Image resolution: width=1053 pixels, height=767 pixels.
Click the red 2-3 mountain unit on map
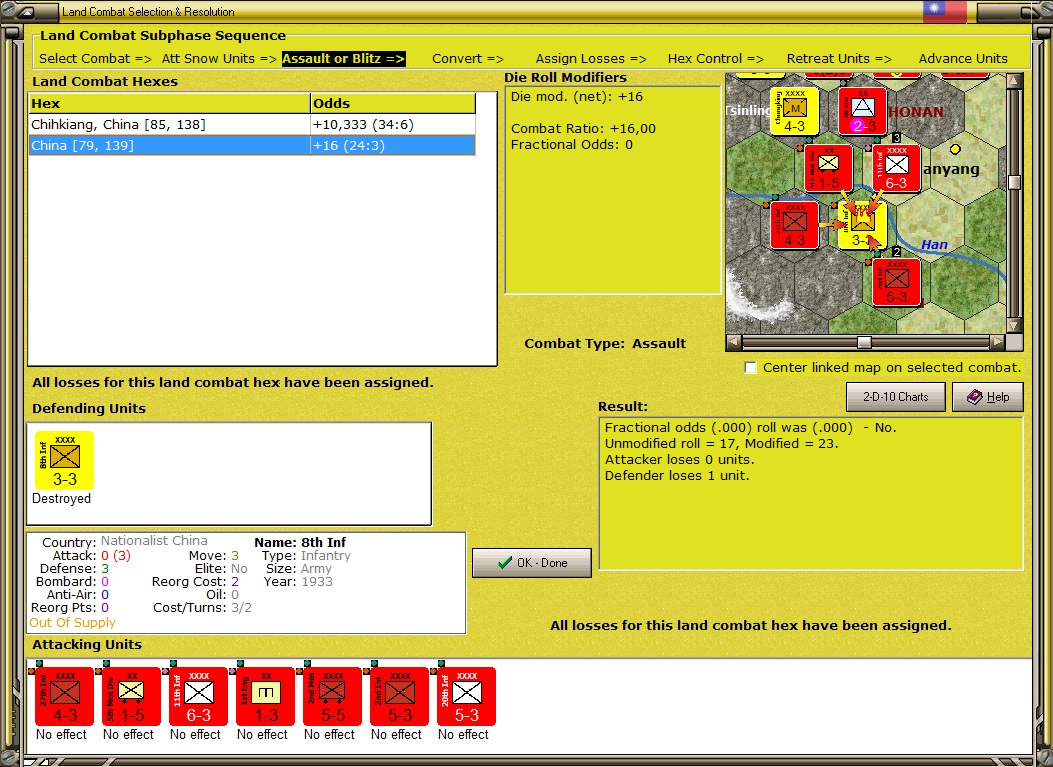(x=863, y=111)
